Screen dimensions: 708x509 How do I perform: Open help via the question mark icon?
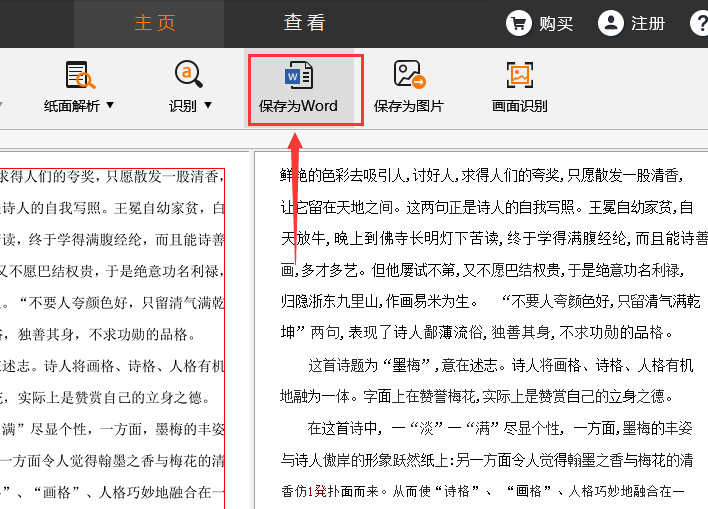pyautogui.click(x=699, y=23)
